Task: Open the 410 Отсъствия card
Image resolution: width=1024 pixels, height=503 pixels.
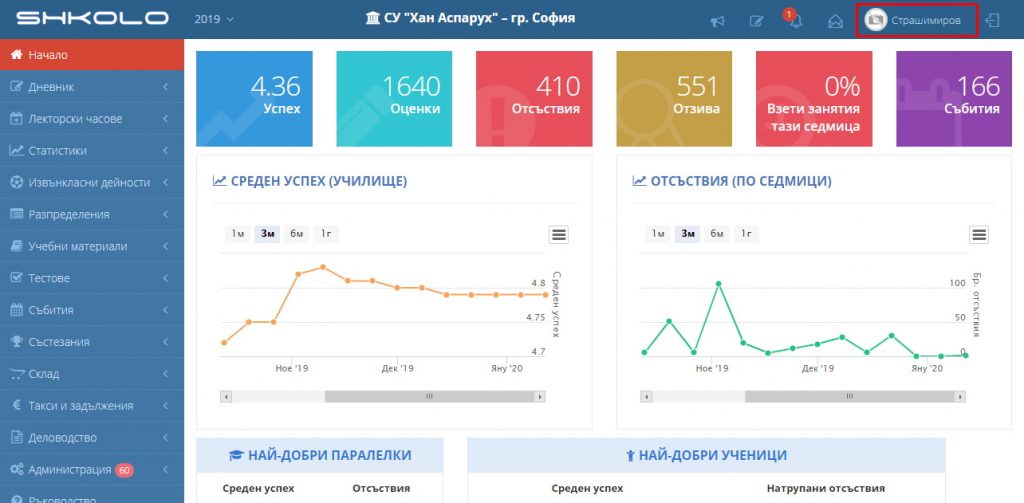Action: coord(534,99)
